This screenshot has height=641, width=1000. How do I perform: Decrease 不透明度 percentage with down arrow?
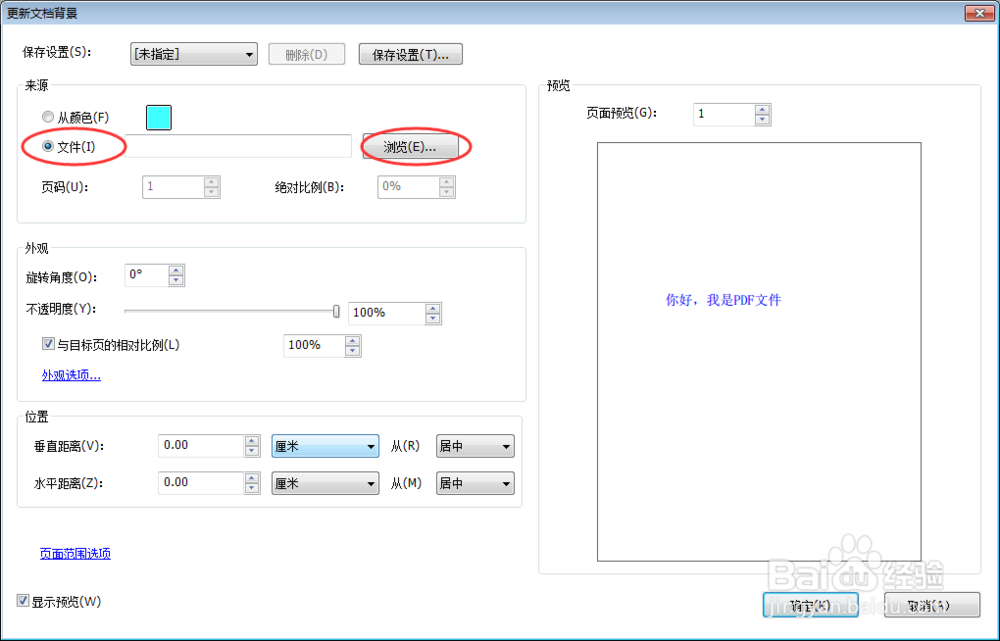433,318
